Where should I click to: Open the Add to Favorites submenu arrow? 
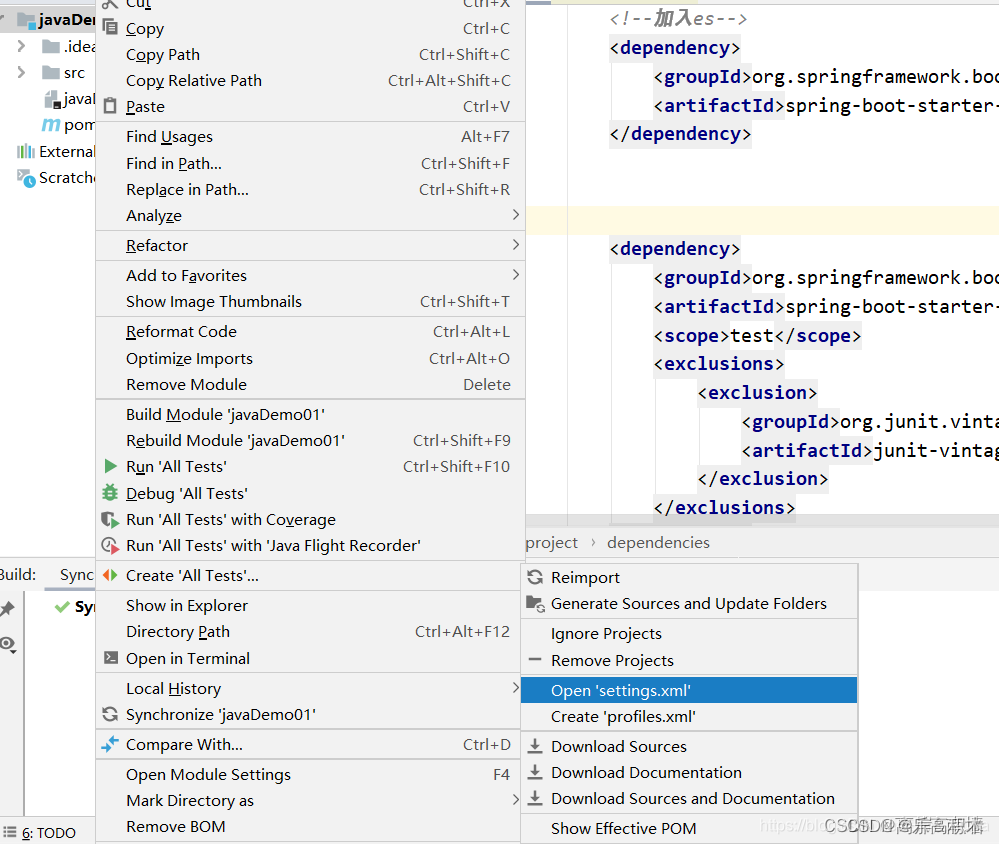pyautogui.click(x=515, y=275)
